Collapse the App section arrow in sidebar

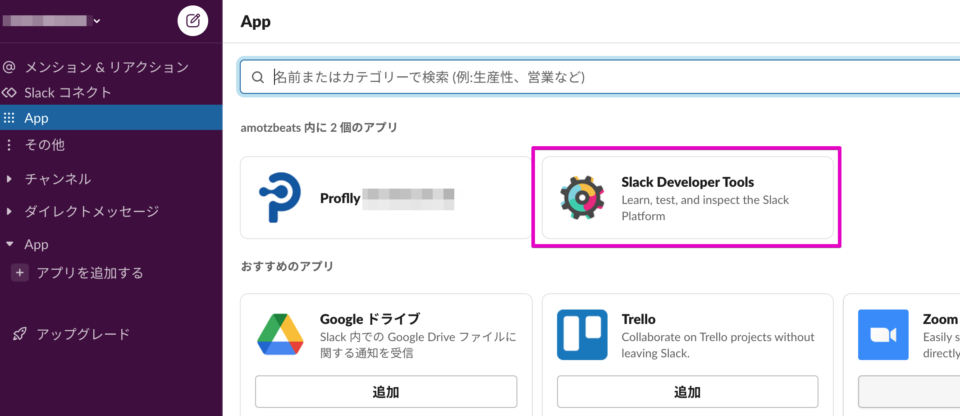[9, 244]
